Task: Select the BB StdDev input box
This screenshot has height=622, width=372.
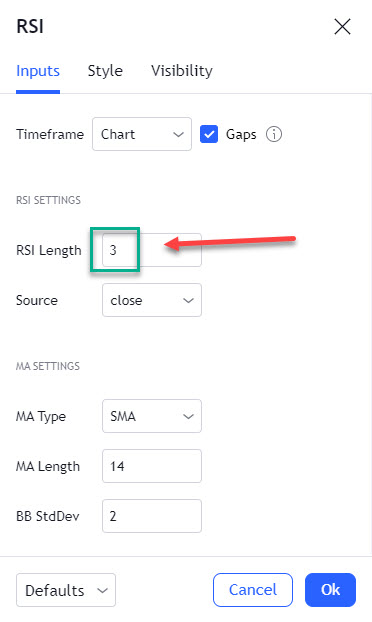Action: [x=152, y=516]
